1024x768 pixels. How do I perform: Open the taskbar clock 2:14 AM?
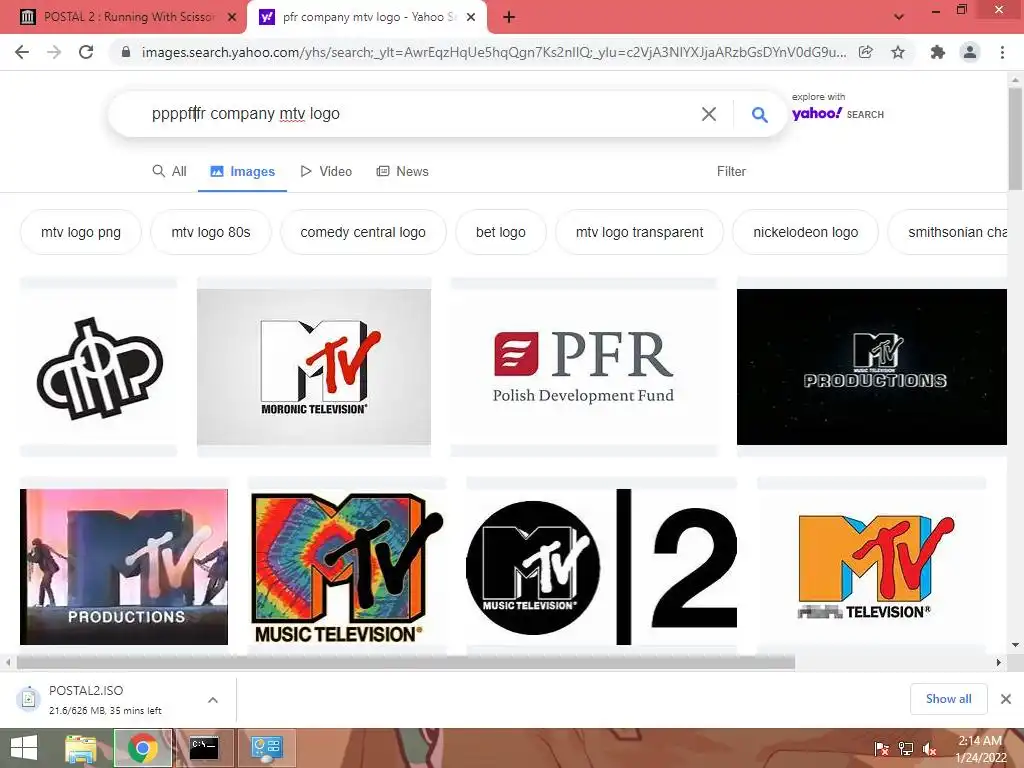(x=980, y=748)
